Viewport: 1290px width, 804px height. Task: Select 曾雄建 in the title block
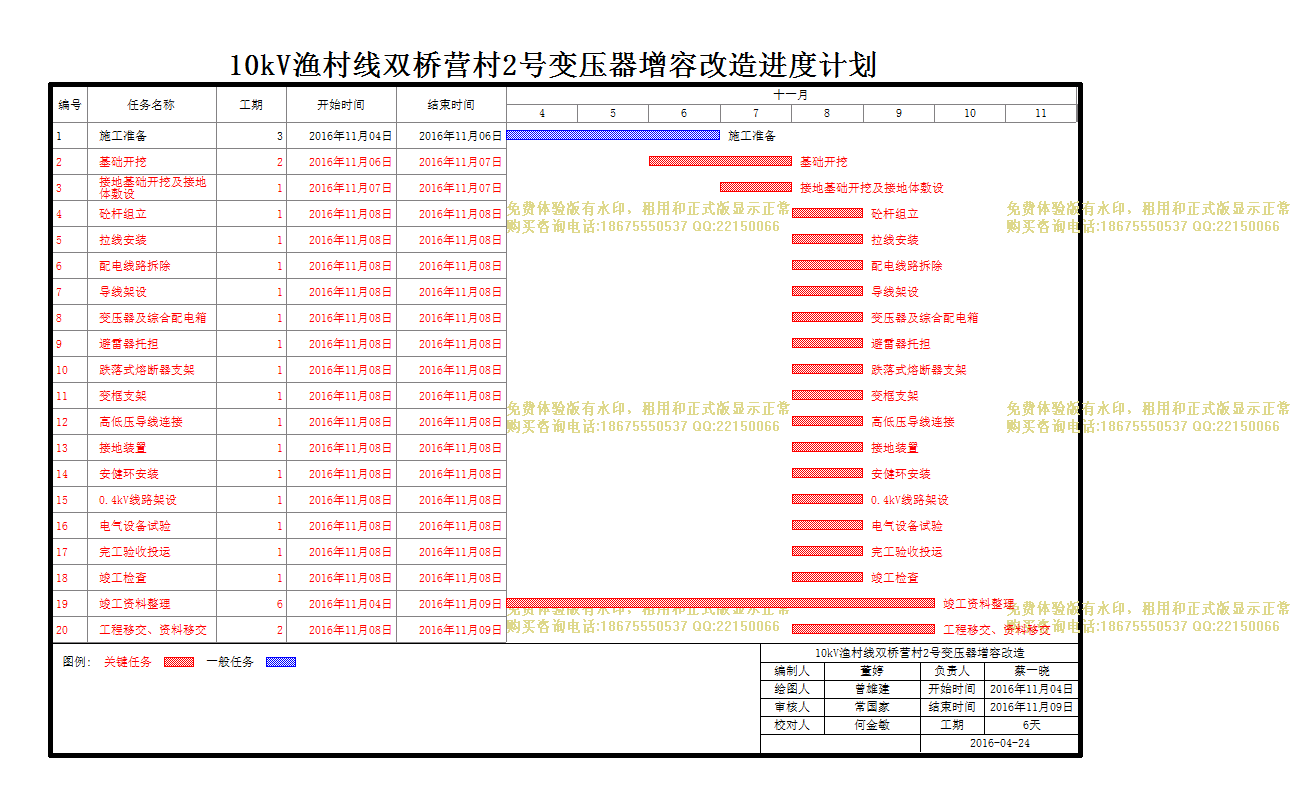point(872,689)
